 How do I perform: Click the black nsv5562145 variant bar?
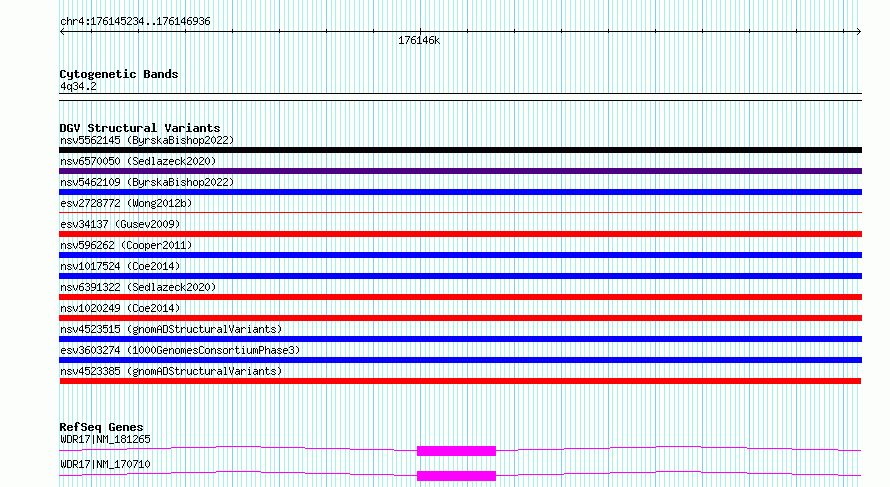tap(460, 150)
